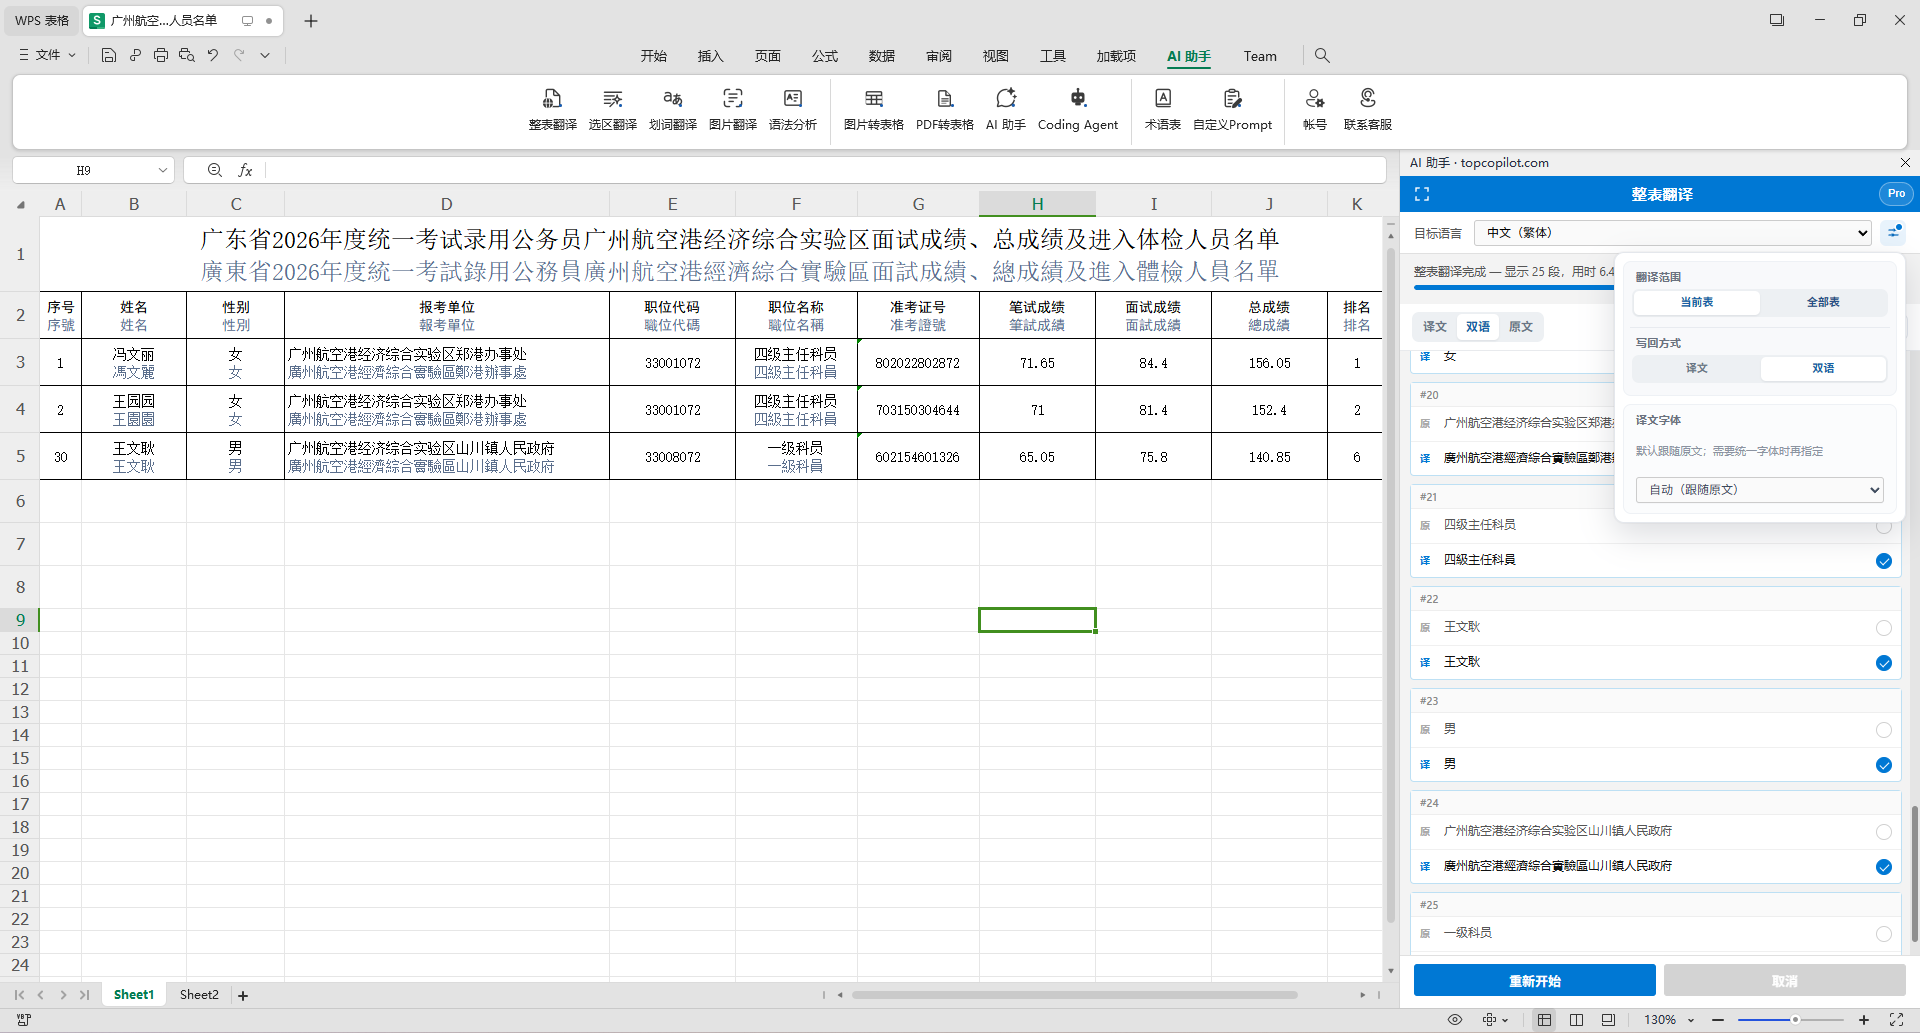Open the Coding Agent tool
1920x1033 pixels.
click(x=1077, y=109)
